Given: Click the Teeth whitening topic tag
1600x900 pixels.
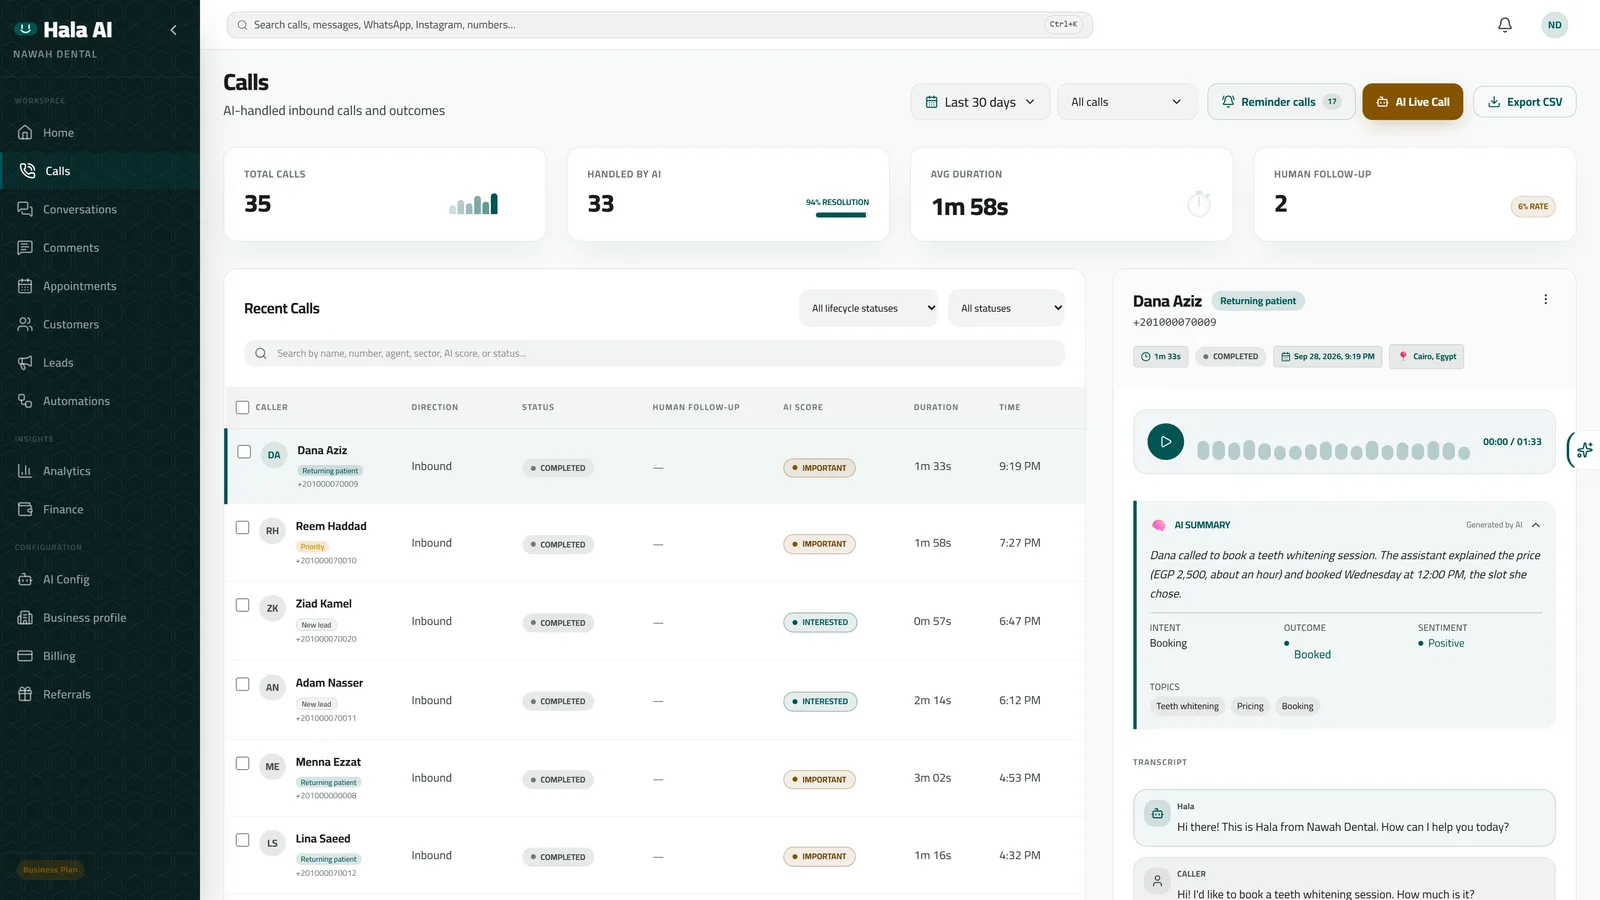Looking at the screenshot, I should (1187, 706).
